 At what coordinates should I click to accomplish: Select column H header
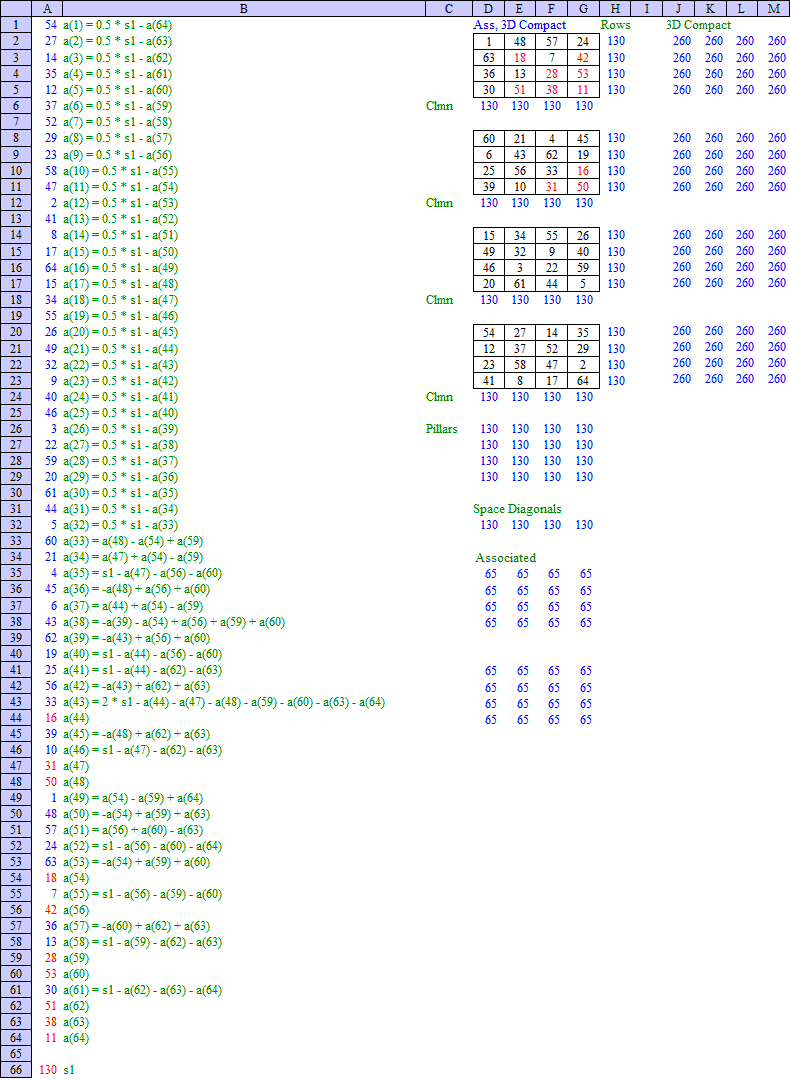point(615,9)
